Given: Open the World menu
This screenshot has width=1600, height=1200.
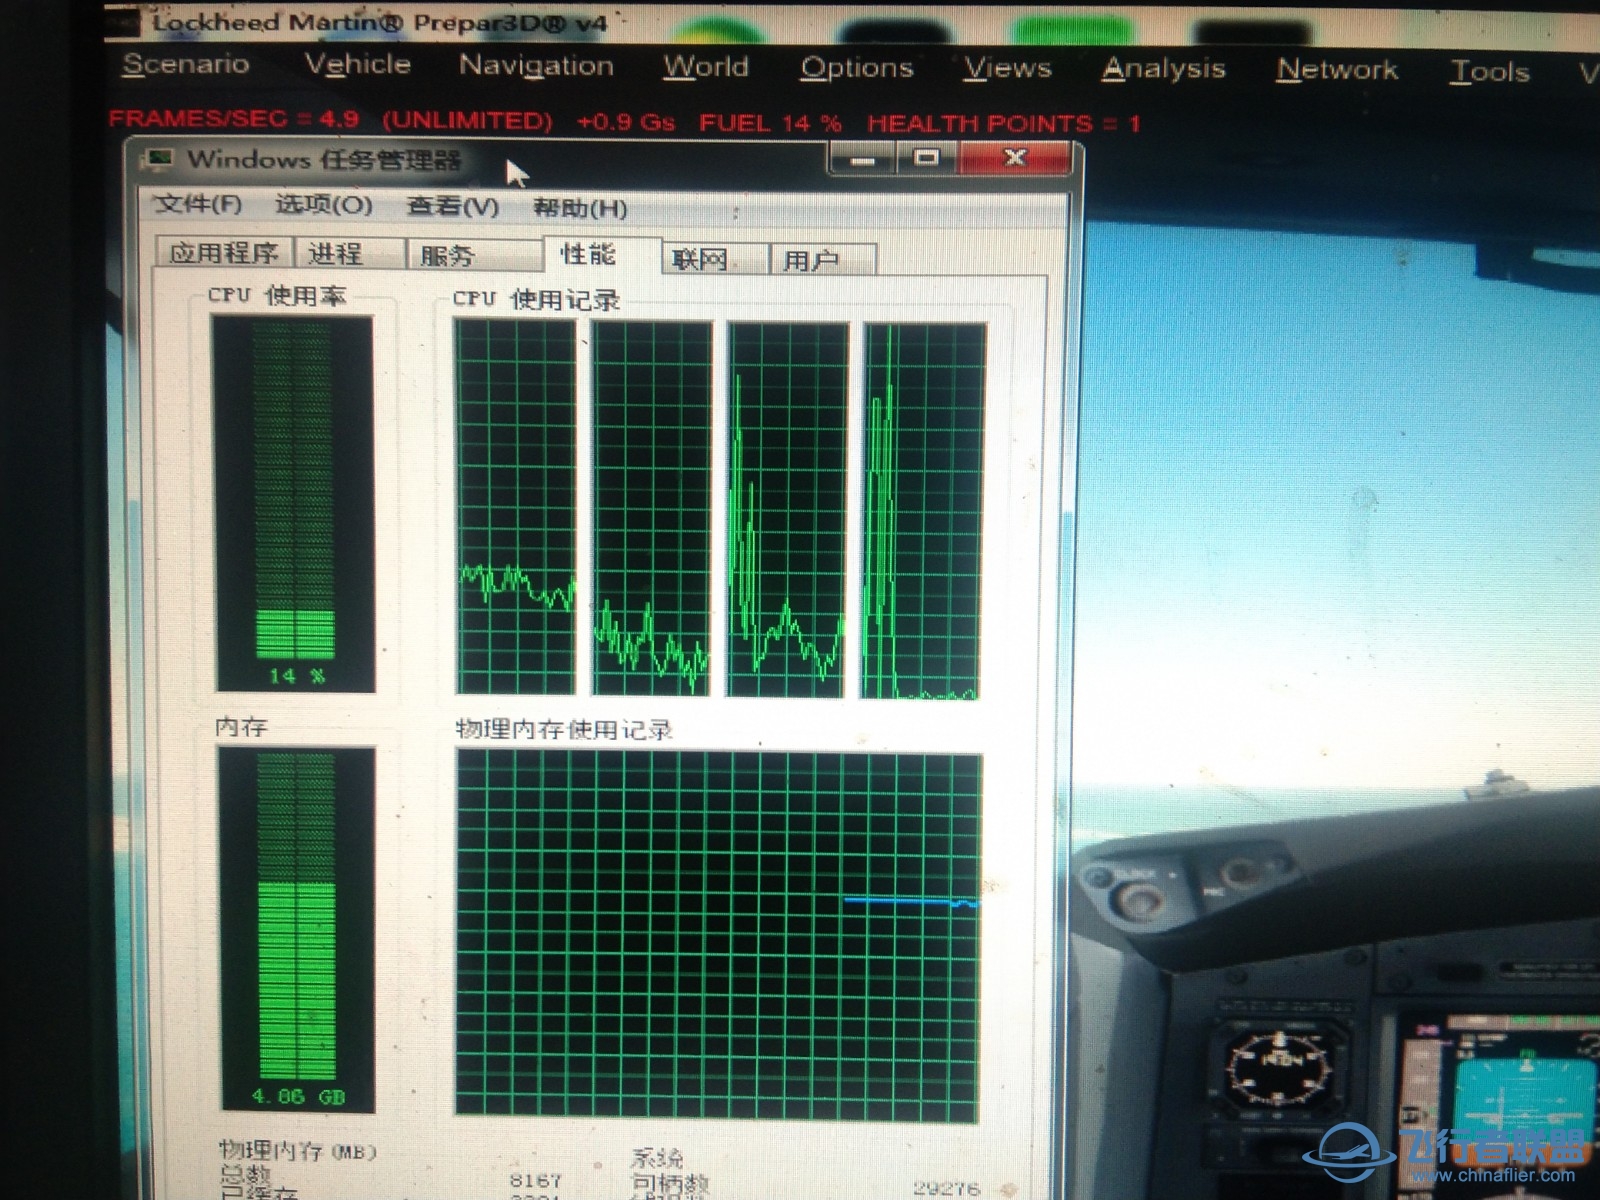Looking at the screenshot, I should (x=705, y=67).
